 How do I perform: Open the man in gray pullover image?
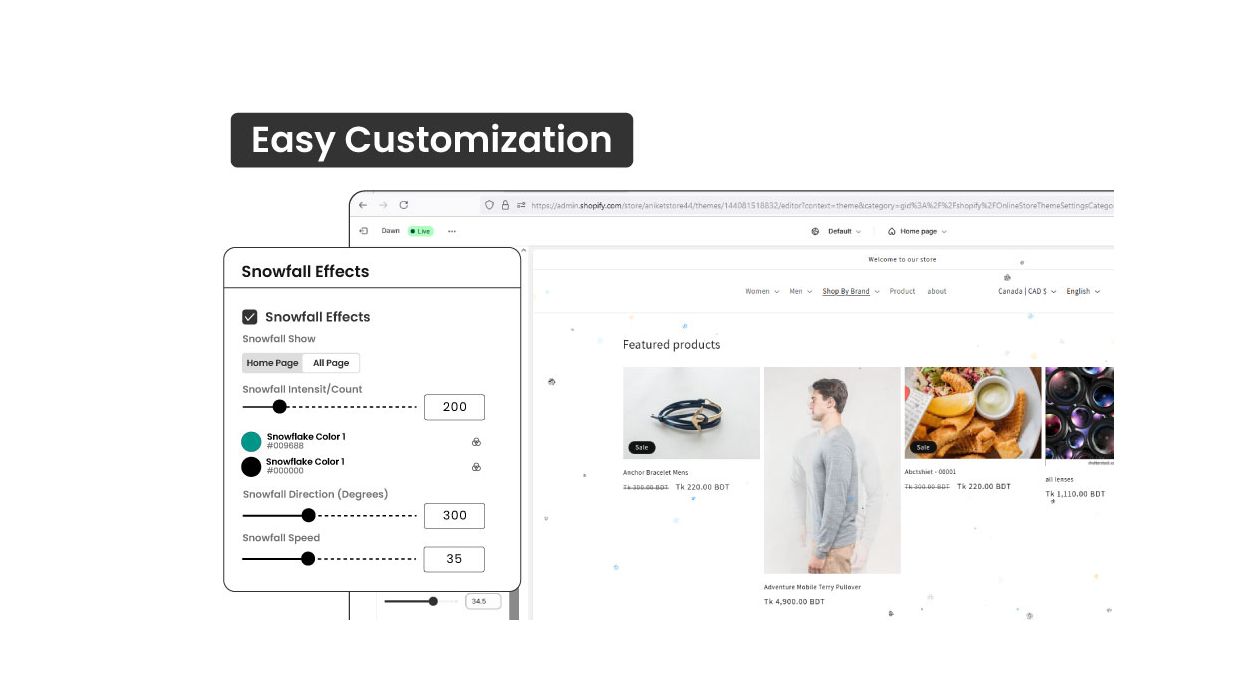click(x=832, y=470)
